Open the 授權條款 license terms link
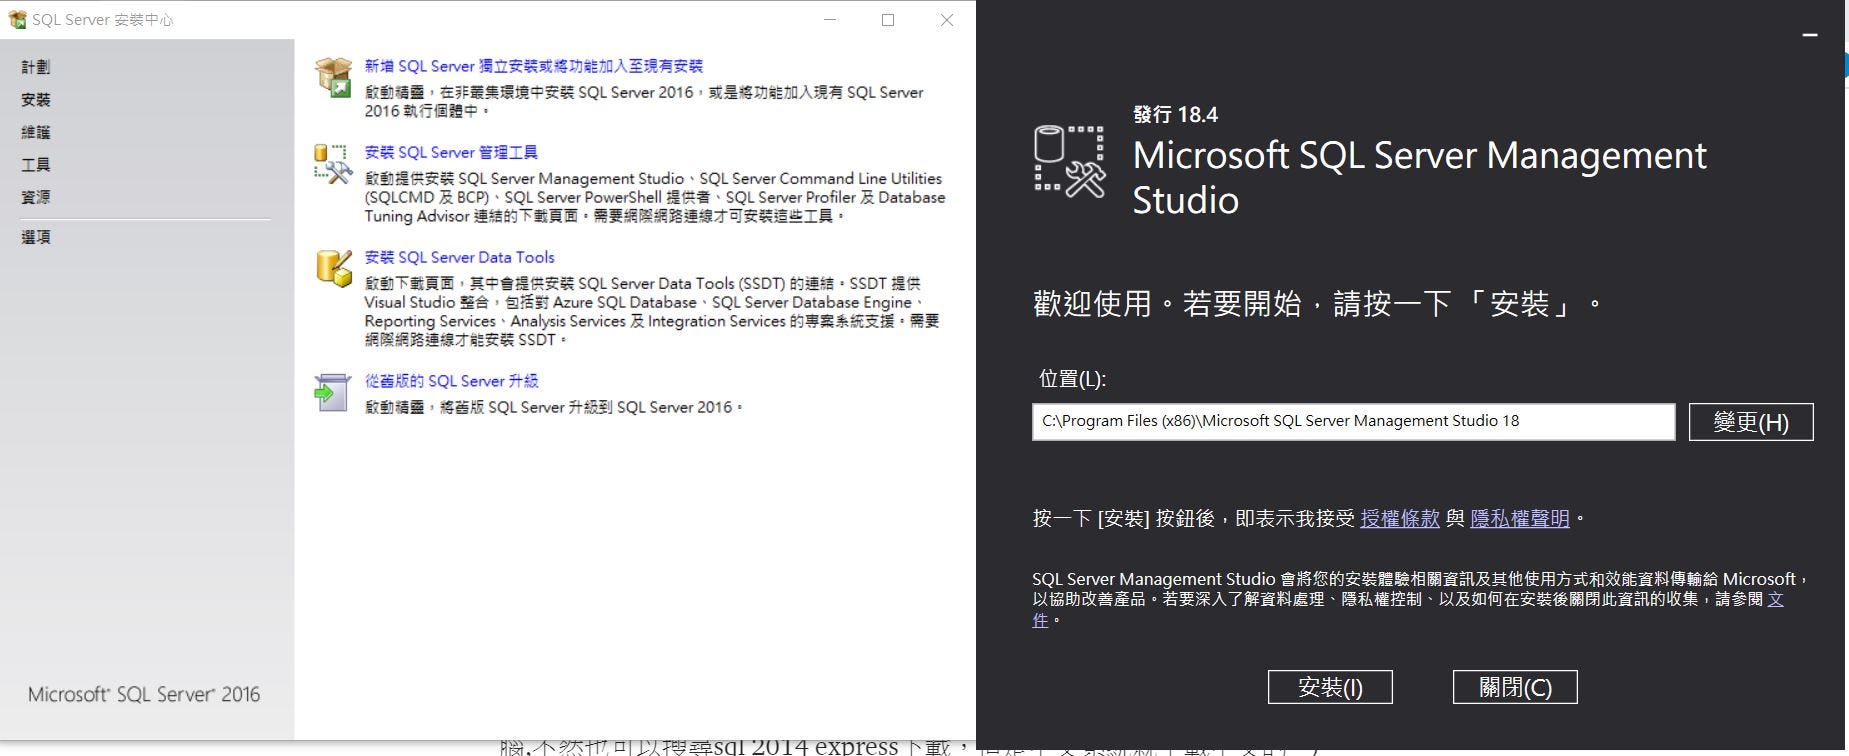This screenshot has width=1849, height=756. pyautogui.click(x=1400, y=518)
